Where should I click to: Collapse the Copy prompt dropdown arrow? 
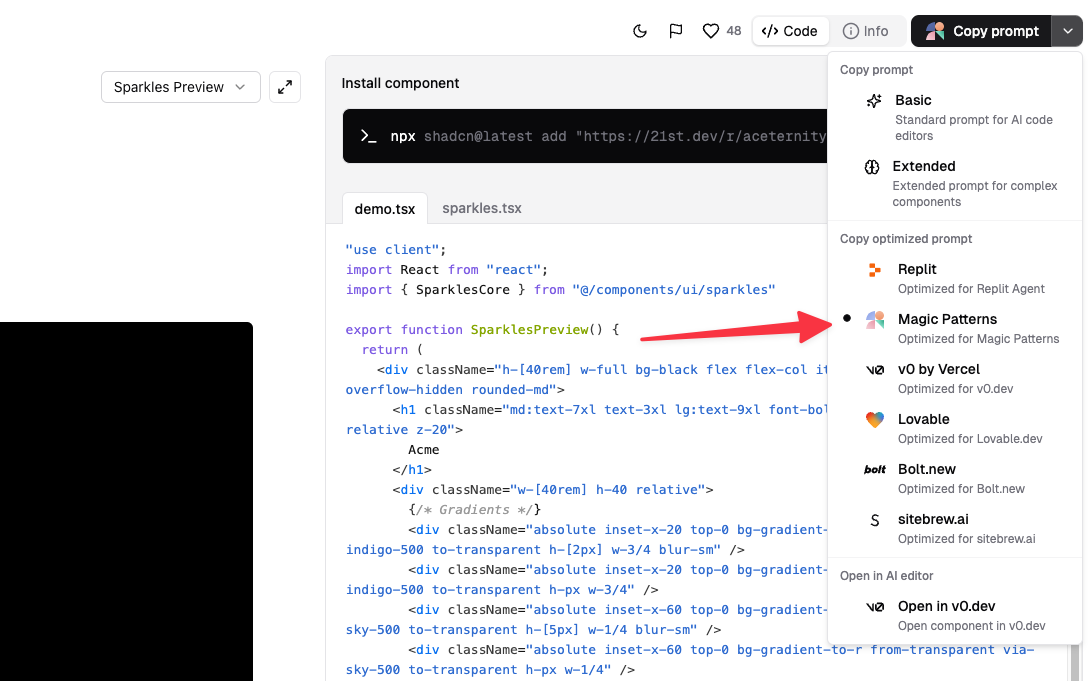click(x=1067, y=31)
